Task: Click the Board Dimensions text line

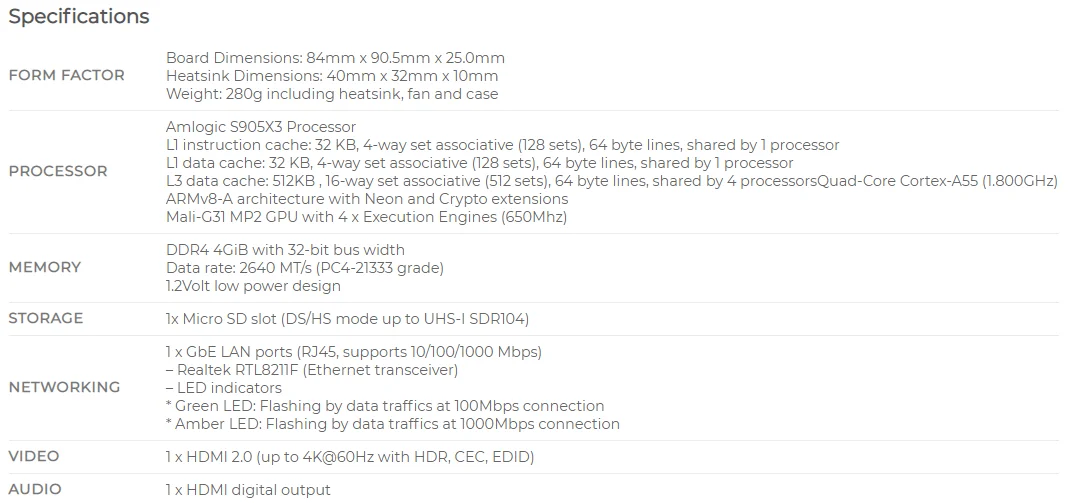Action: [335, 58]
